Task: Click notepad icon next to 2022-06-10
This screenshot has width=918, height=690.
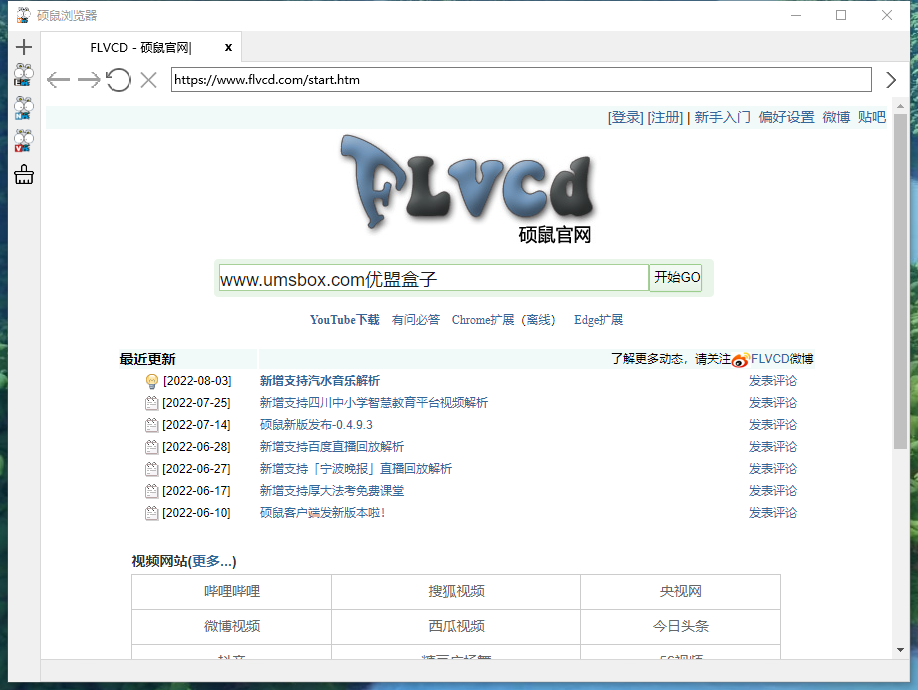Action: (x=152, y=513)
